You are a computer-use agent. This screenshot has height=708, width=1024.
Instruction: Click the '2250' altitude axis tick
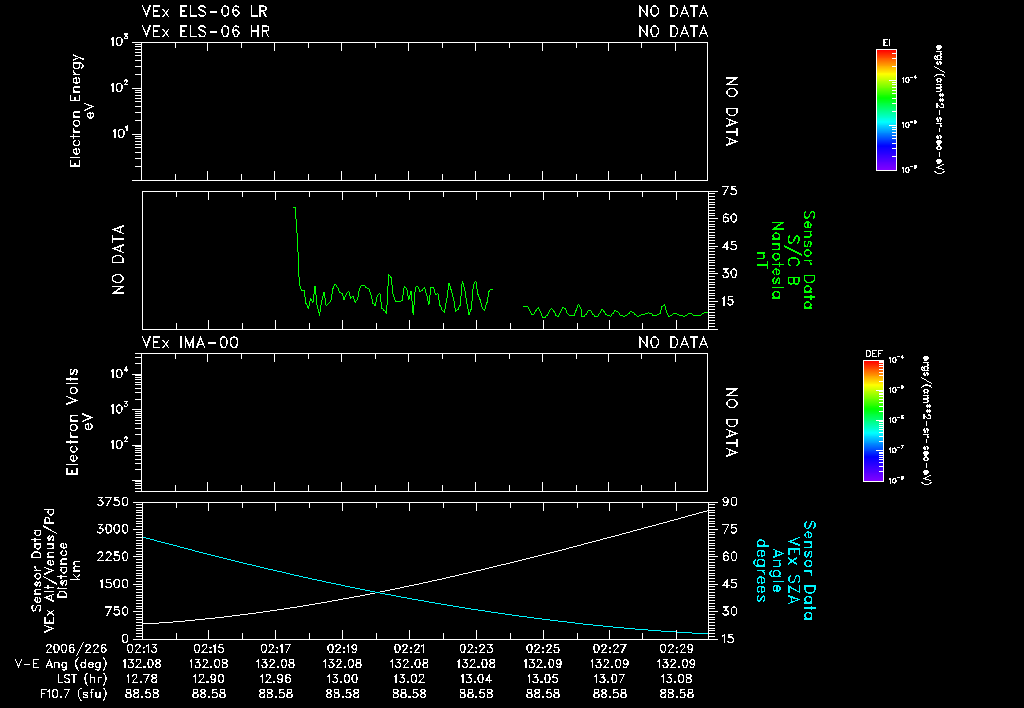point(112,557)
